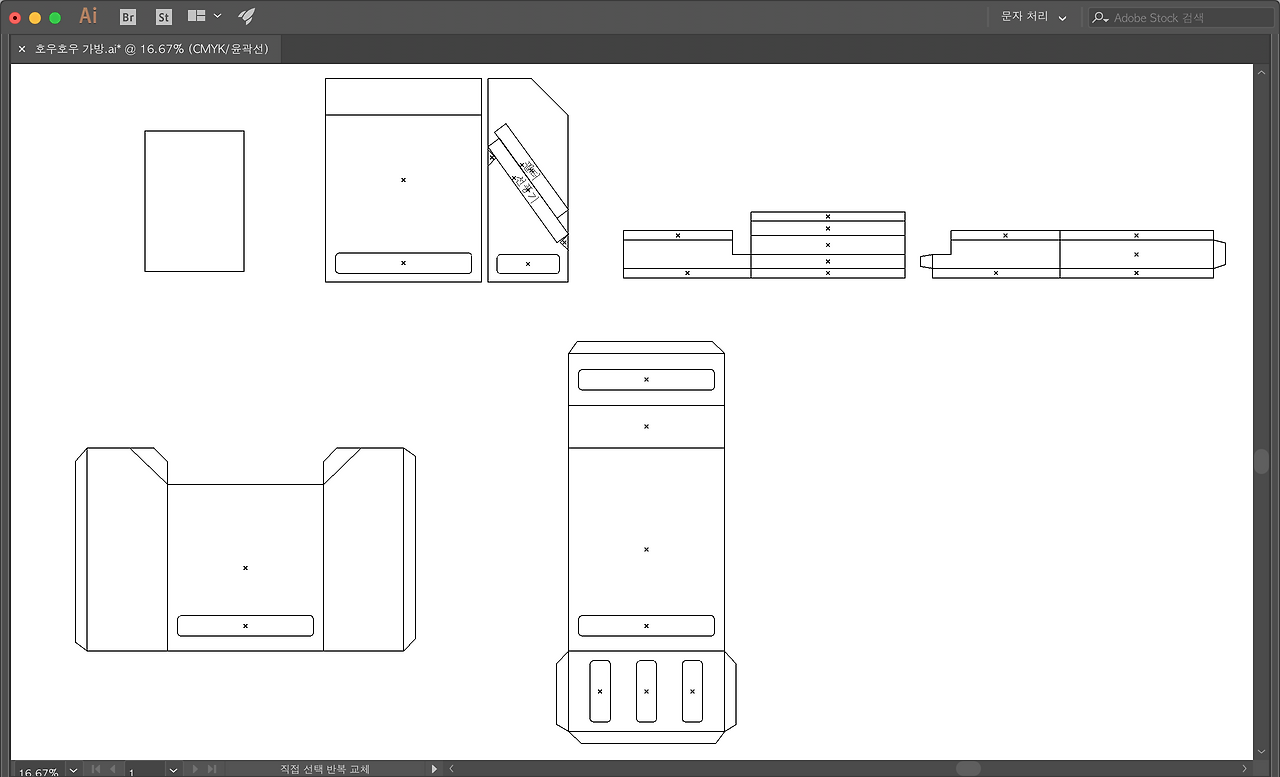Minimize the window with the yellow button

pyautogui.click(x=35, y=17)
